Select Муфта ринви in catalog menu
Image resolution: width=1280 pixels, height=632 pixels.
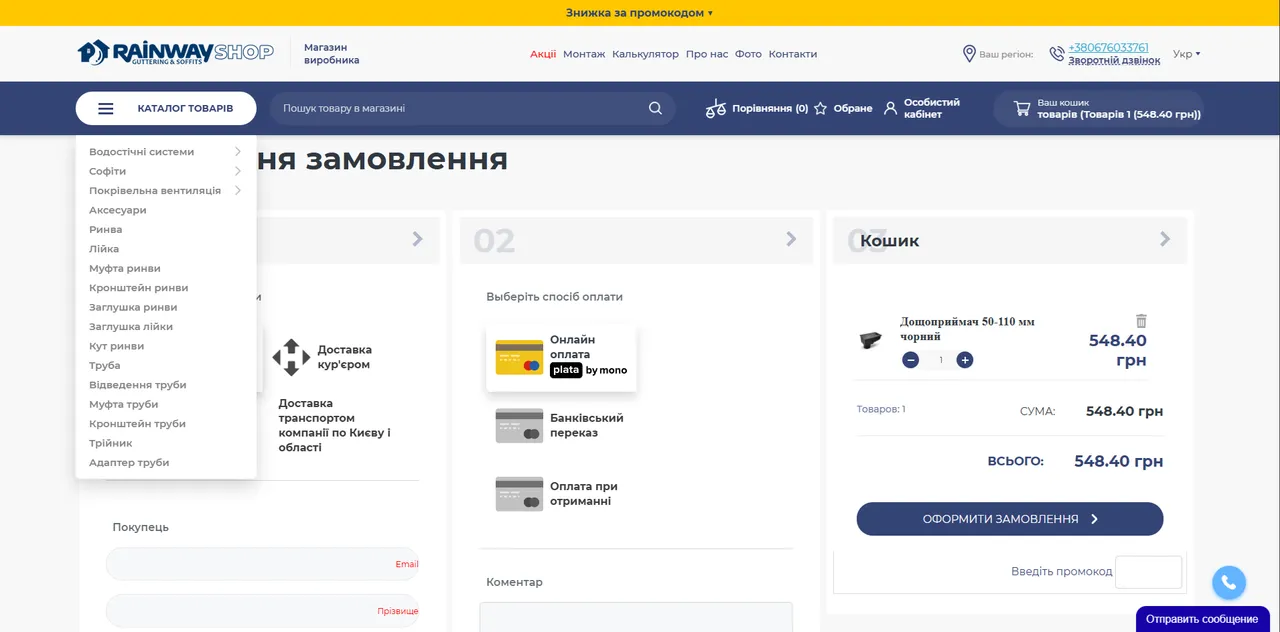[x=125, y=268]
